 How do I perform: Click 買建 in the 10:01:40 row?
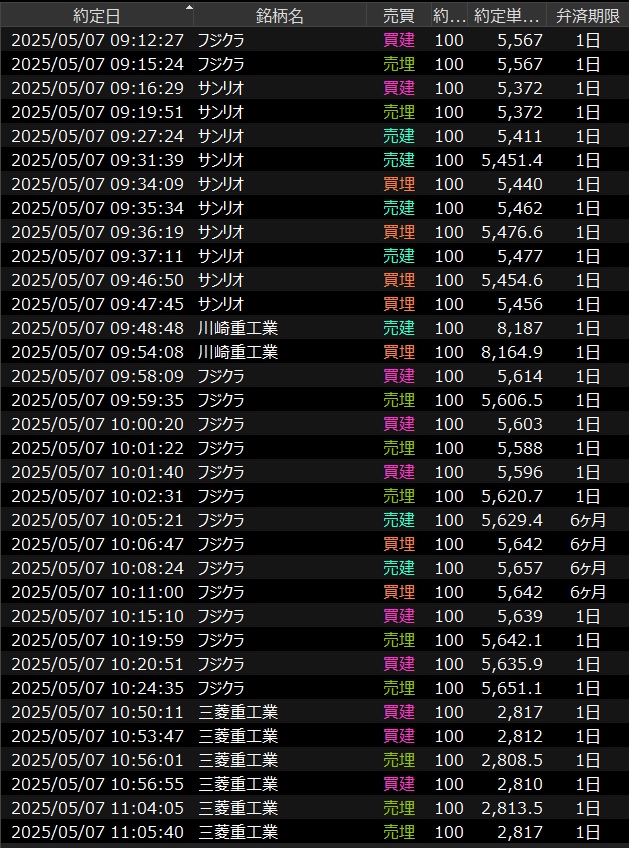point(399,472)
